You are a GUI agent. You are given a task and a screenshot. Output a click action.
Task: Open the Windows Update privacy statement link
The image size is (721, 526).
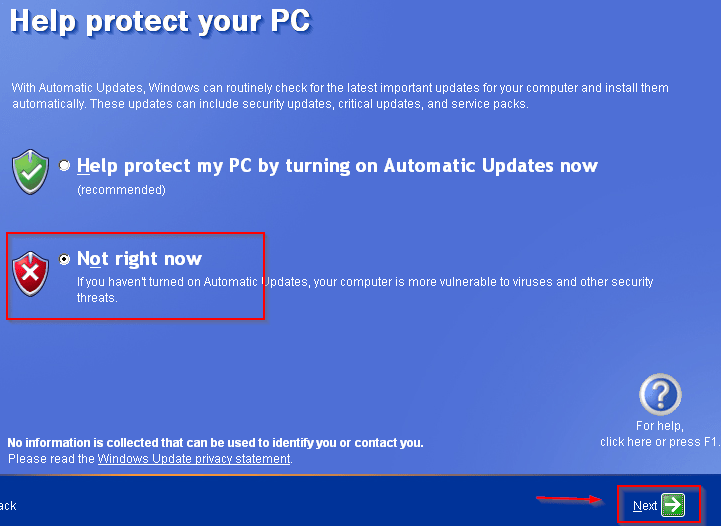[x=194, y=459]
